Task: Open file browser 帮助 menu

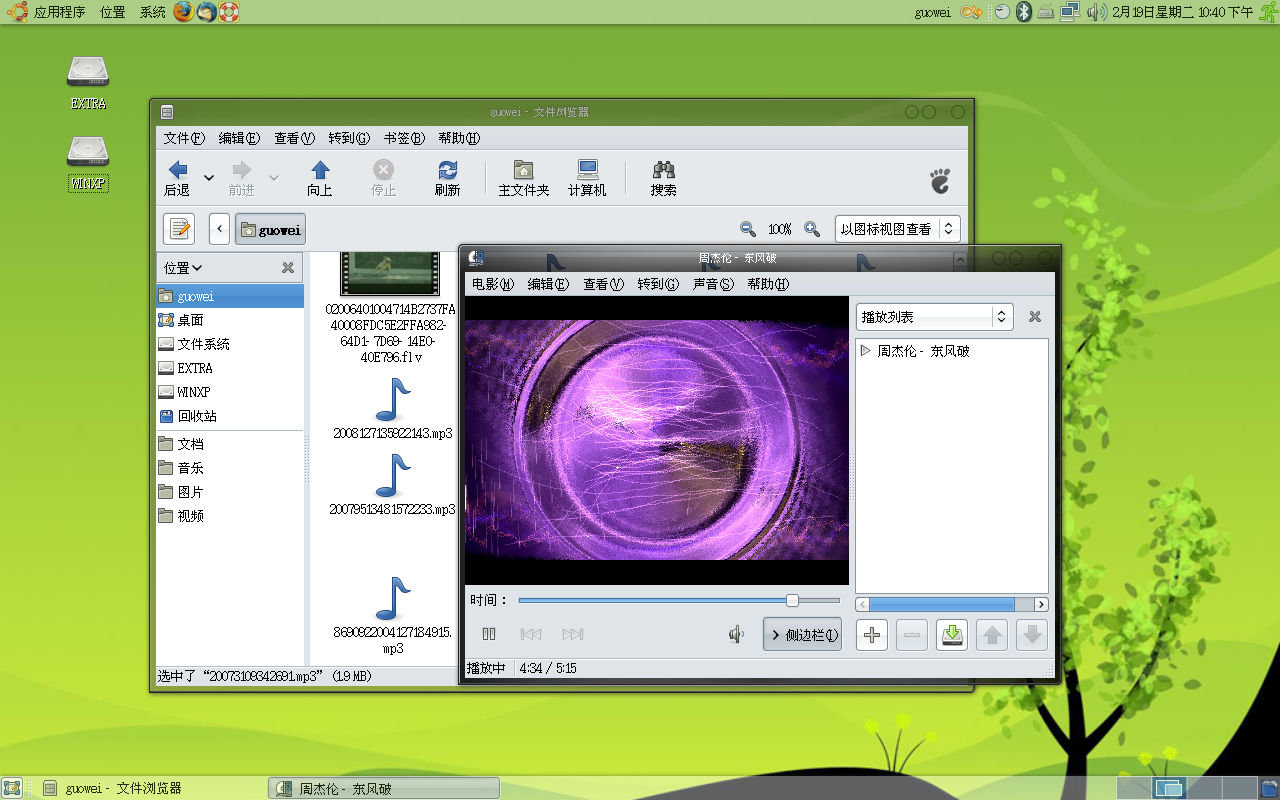Action: [459, 139]
